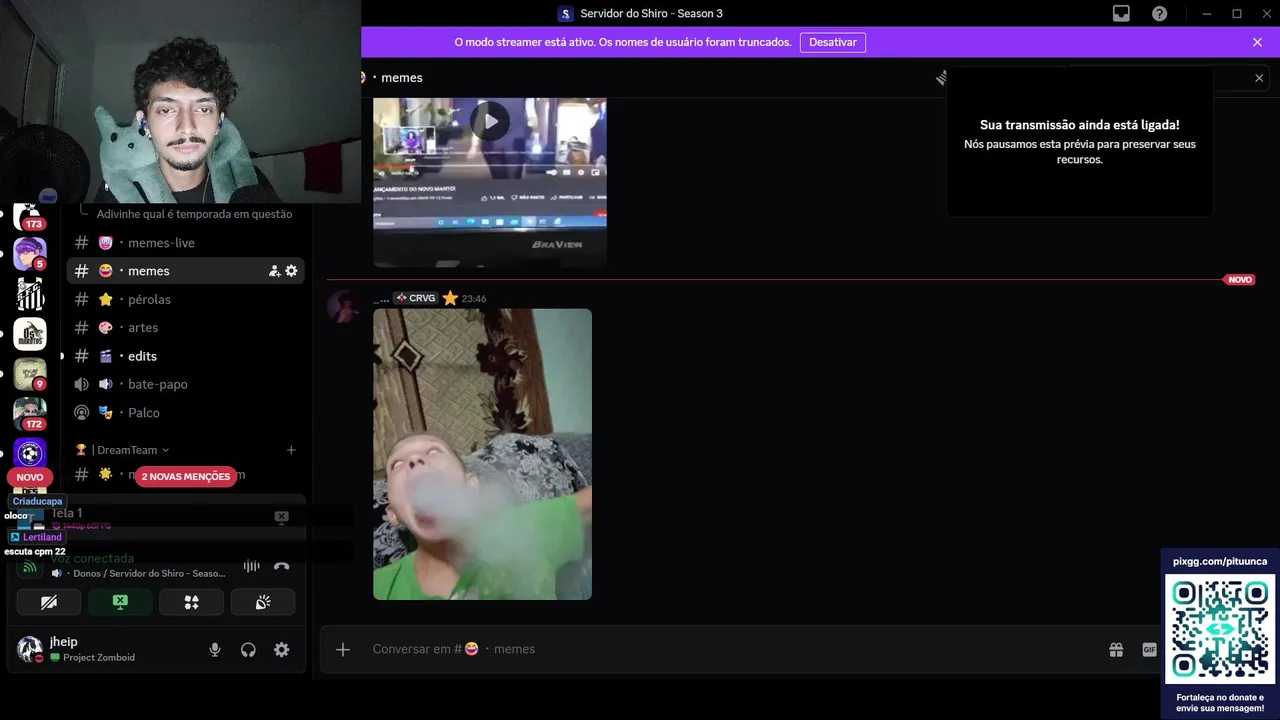This screenshot has width=1280, height=720.
Task: Open the GIF picker
Action: tap(1149, 650)
